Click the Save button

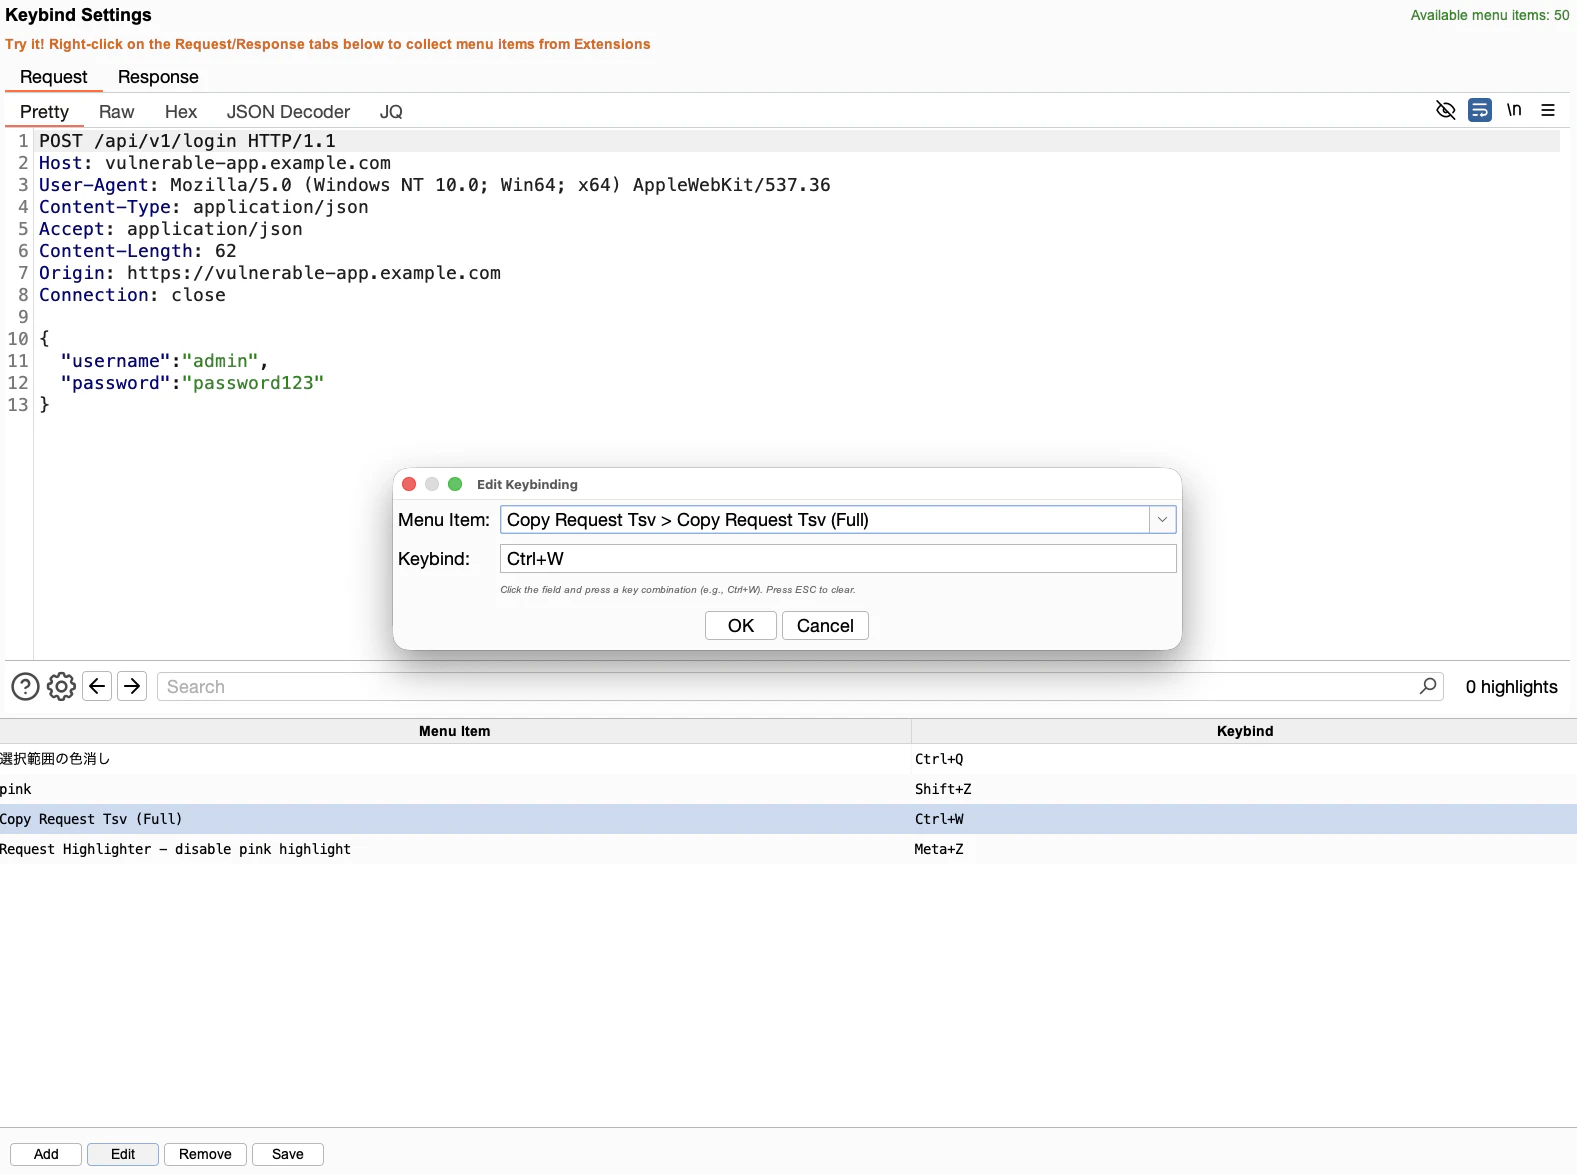[288, 1154]
